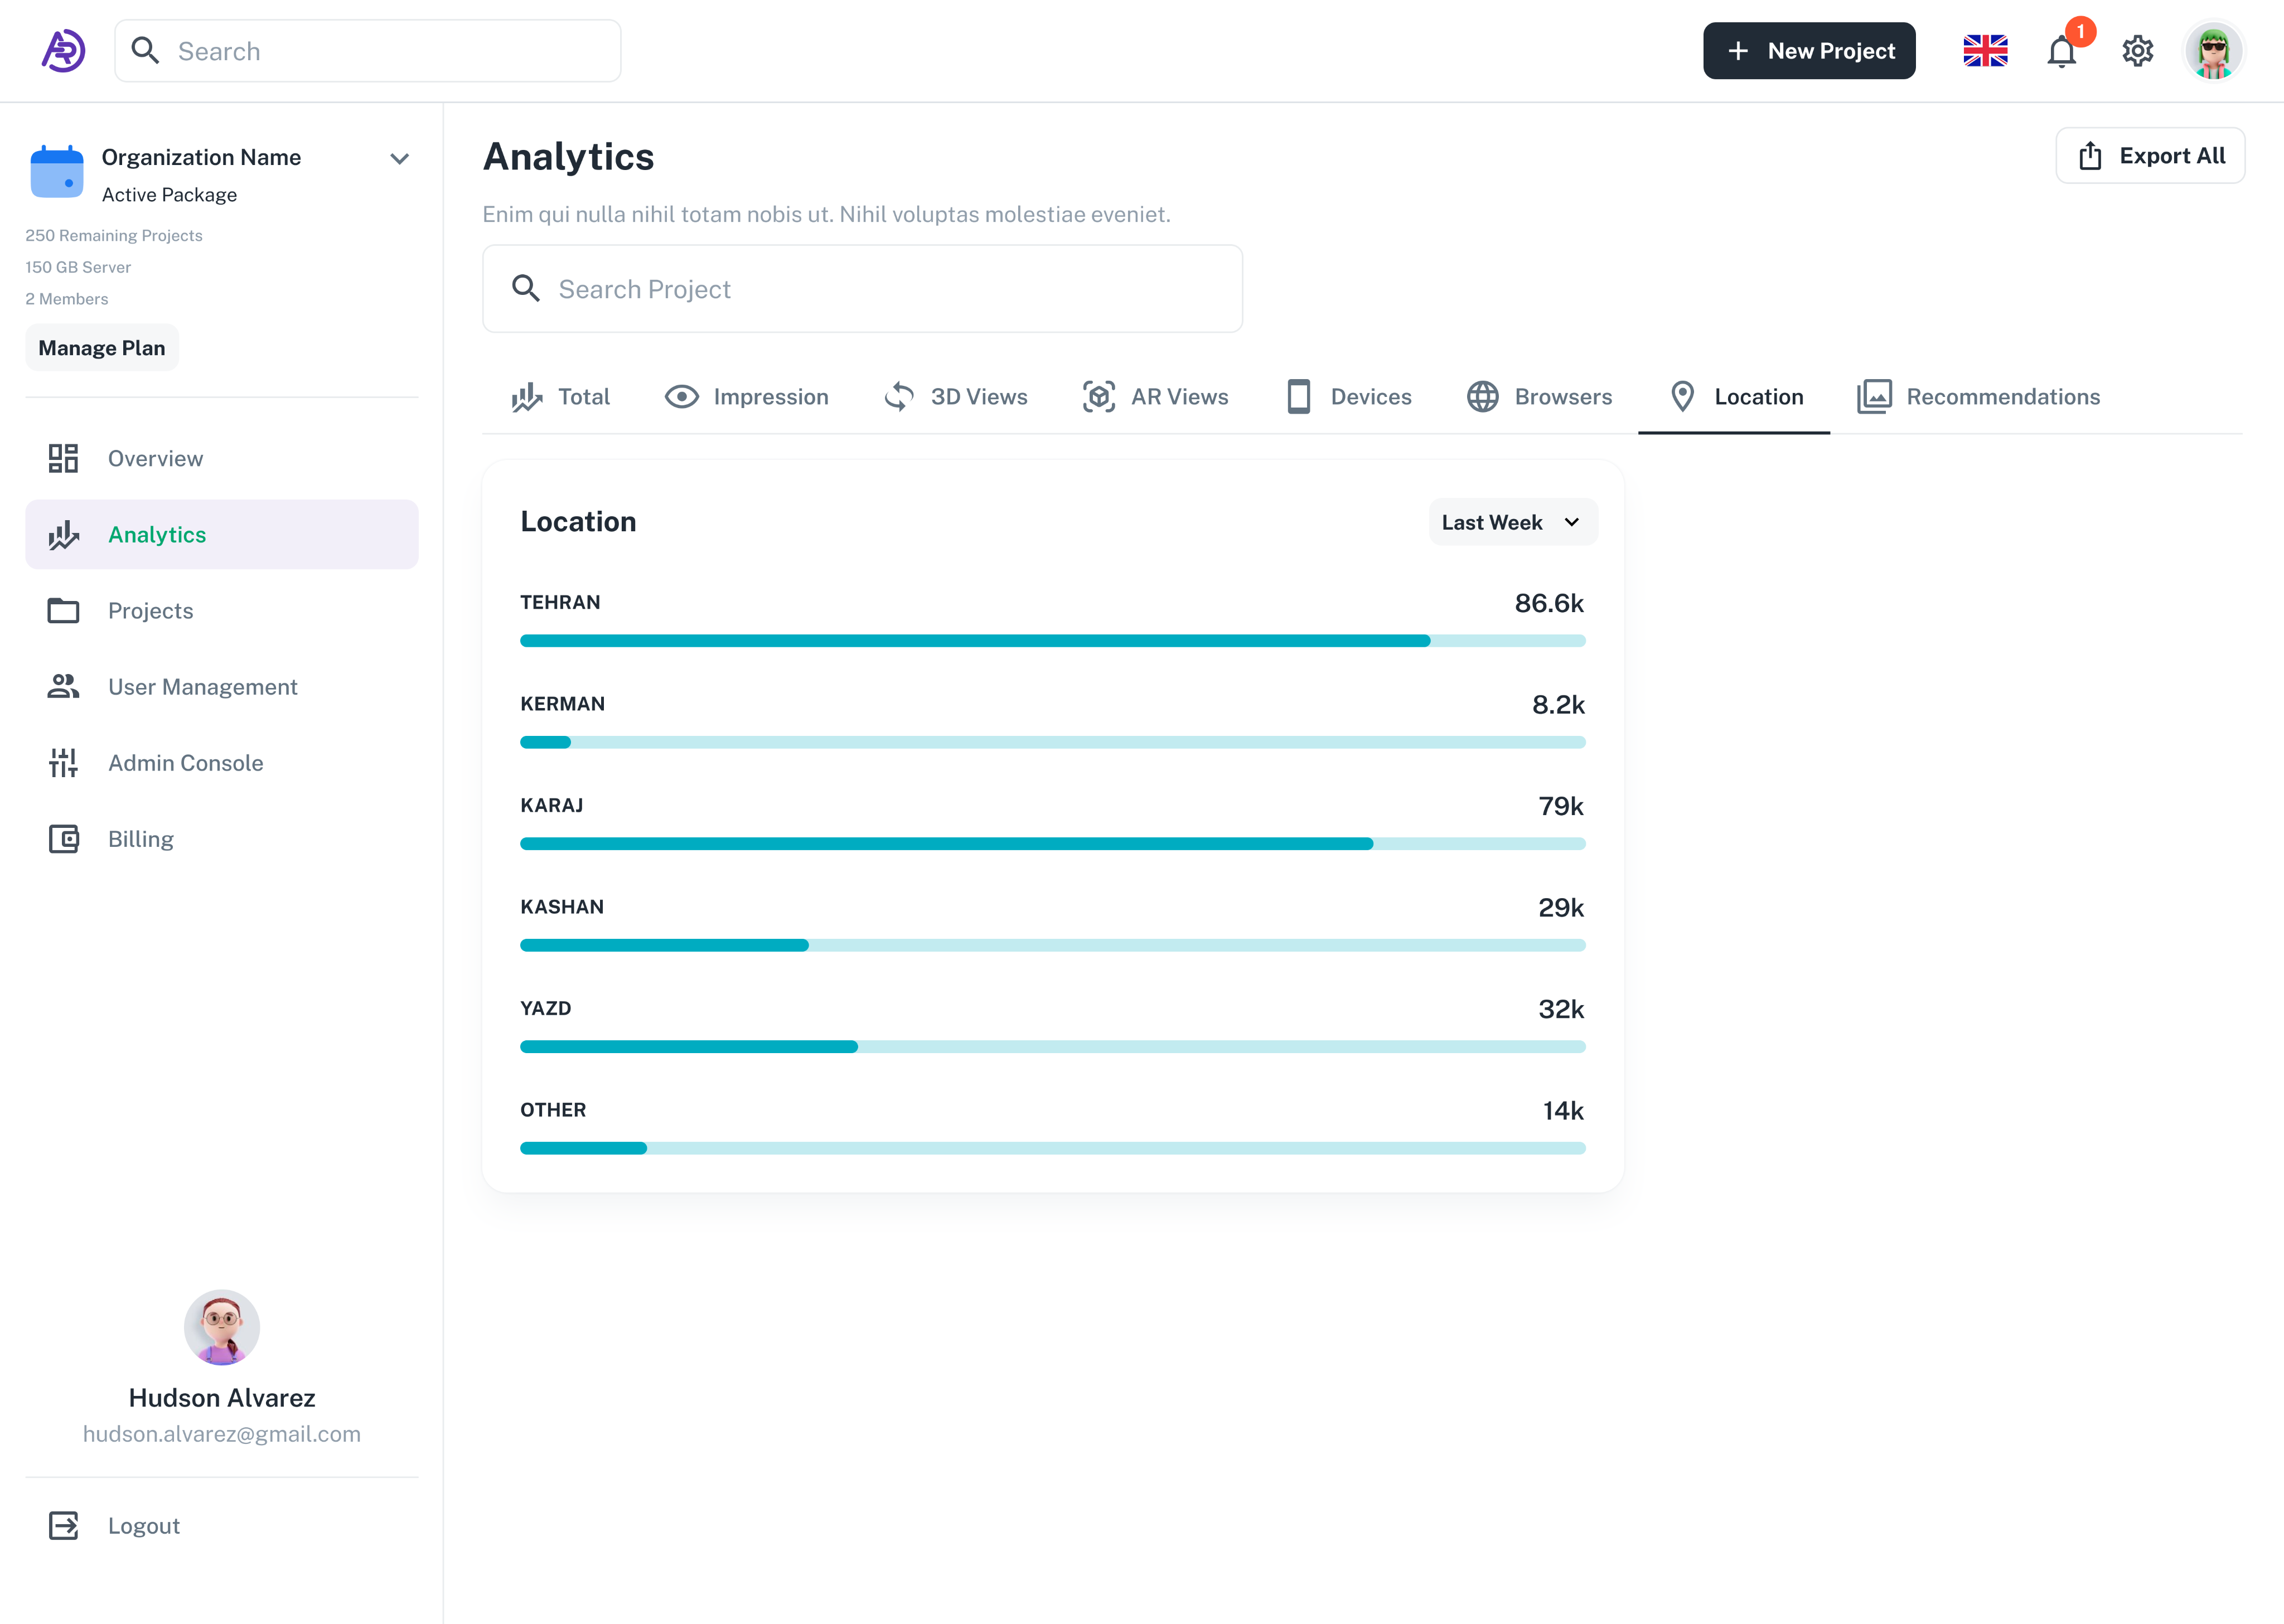The width and height of the screenshot is (2284, 1624).
Task: Click the organization calendar icon
Action: point(57,172)
